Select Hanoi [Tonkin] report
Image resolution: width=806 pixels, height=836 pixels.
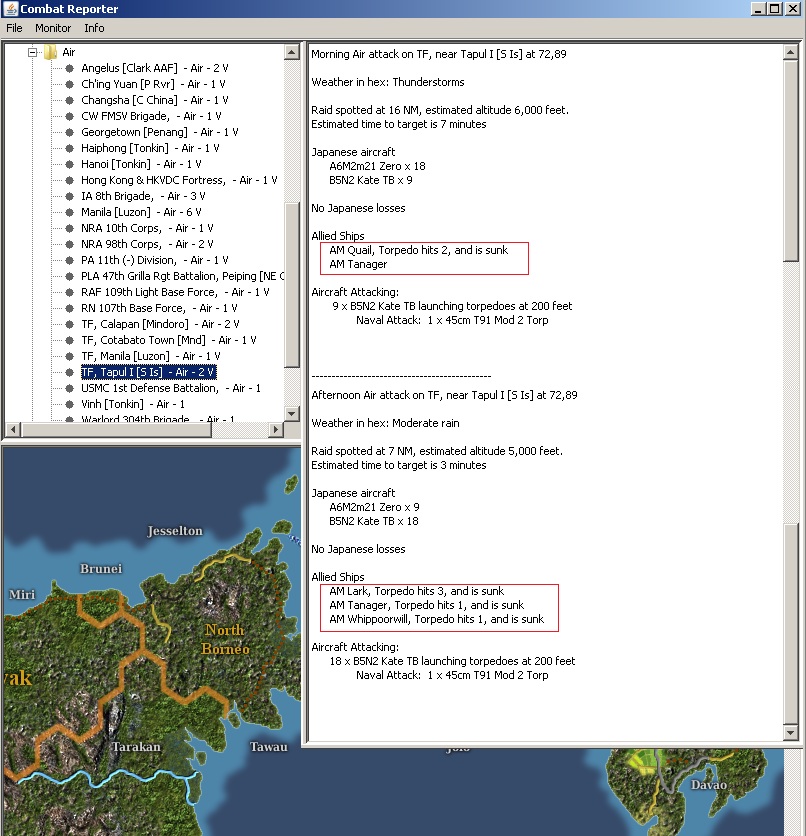[x=141, y=164]
